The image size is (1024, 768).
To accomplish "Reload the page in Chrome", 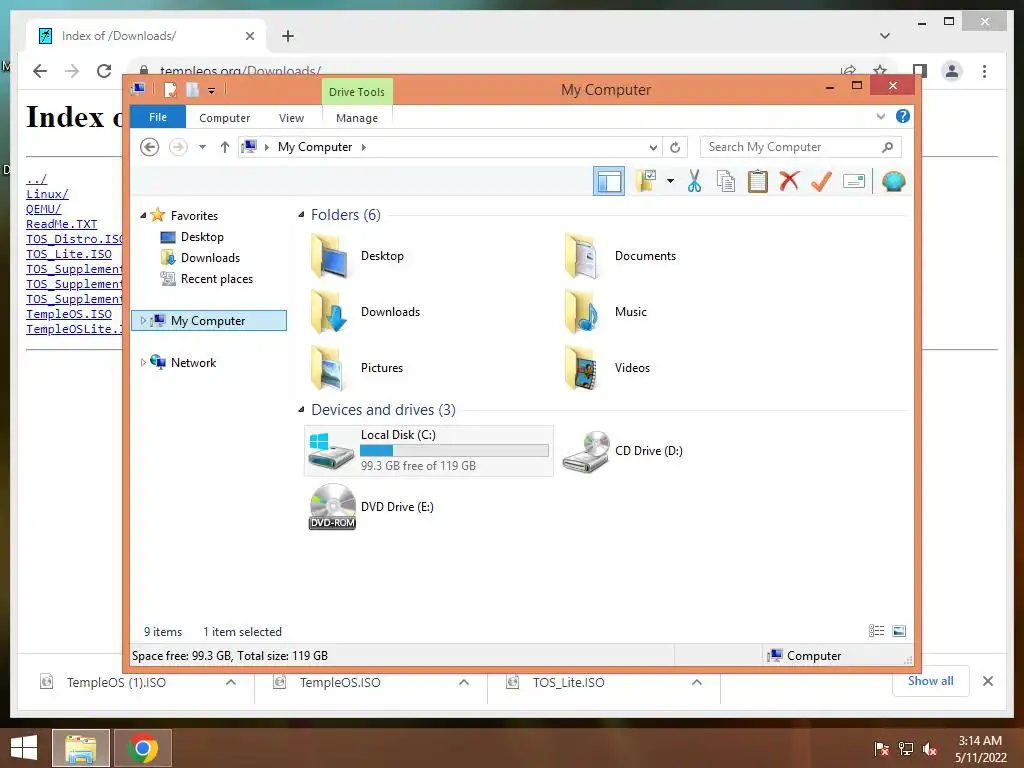I will pyautogui.click(x=104, y=71).
